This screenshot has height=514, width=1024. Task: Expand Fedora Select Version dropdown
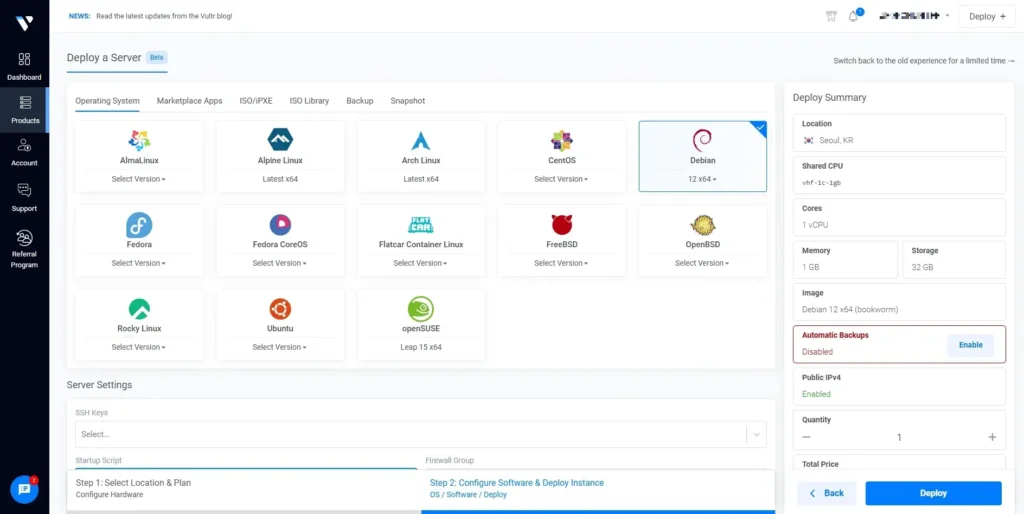click(x=138, y=263)
